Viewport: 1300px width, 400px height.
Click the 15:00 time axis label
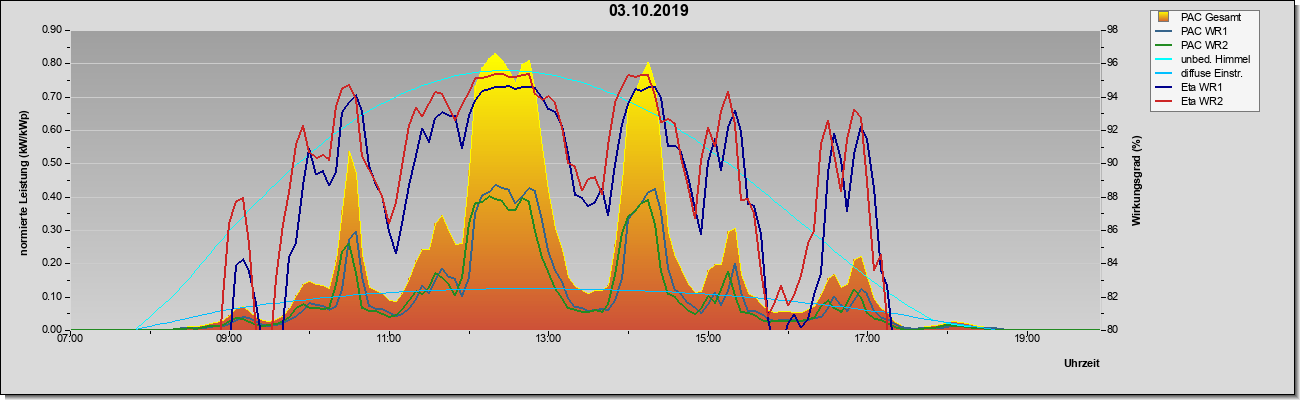click(707, 338)
